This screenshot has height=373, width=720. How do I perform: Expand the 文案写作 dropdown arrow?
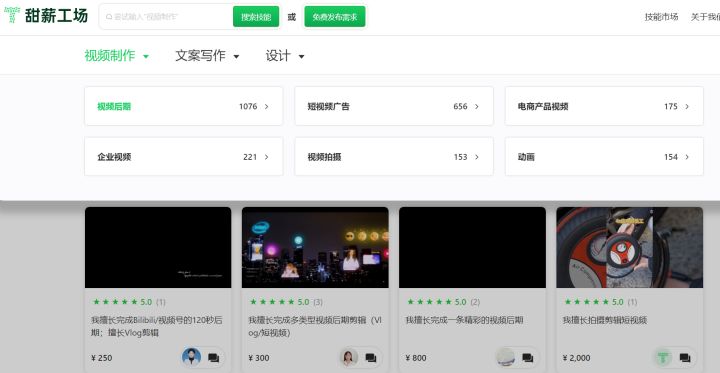(x=236, y=57)
